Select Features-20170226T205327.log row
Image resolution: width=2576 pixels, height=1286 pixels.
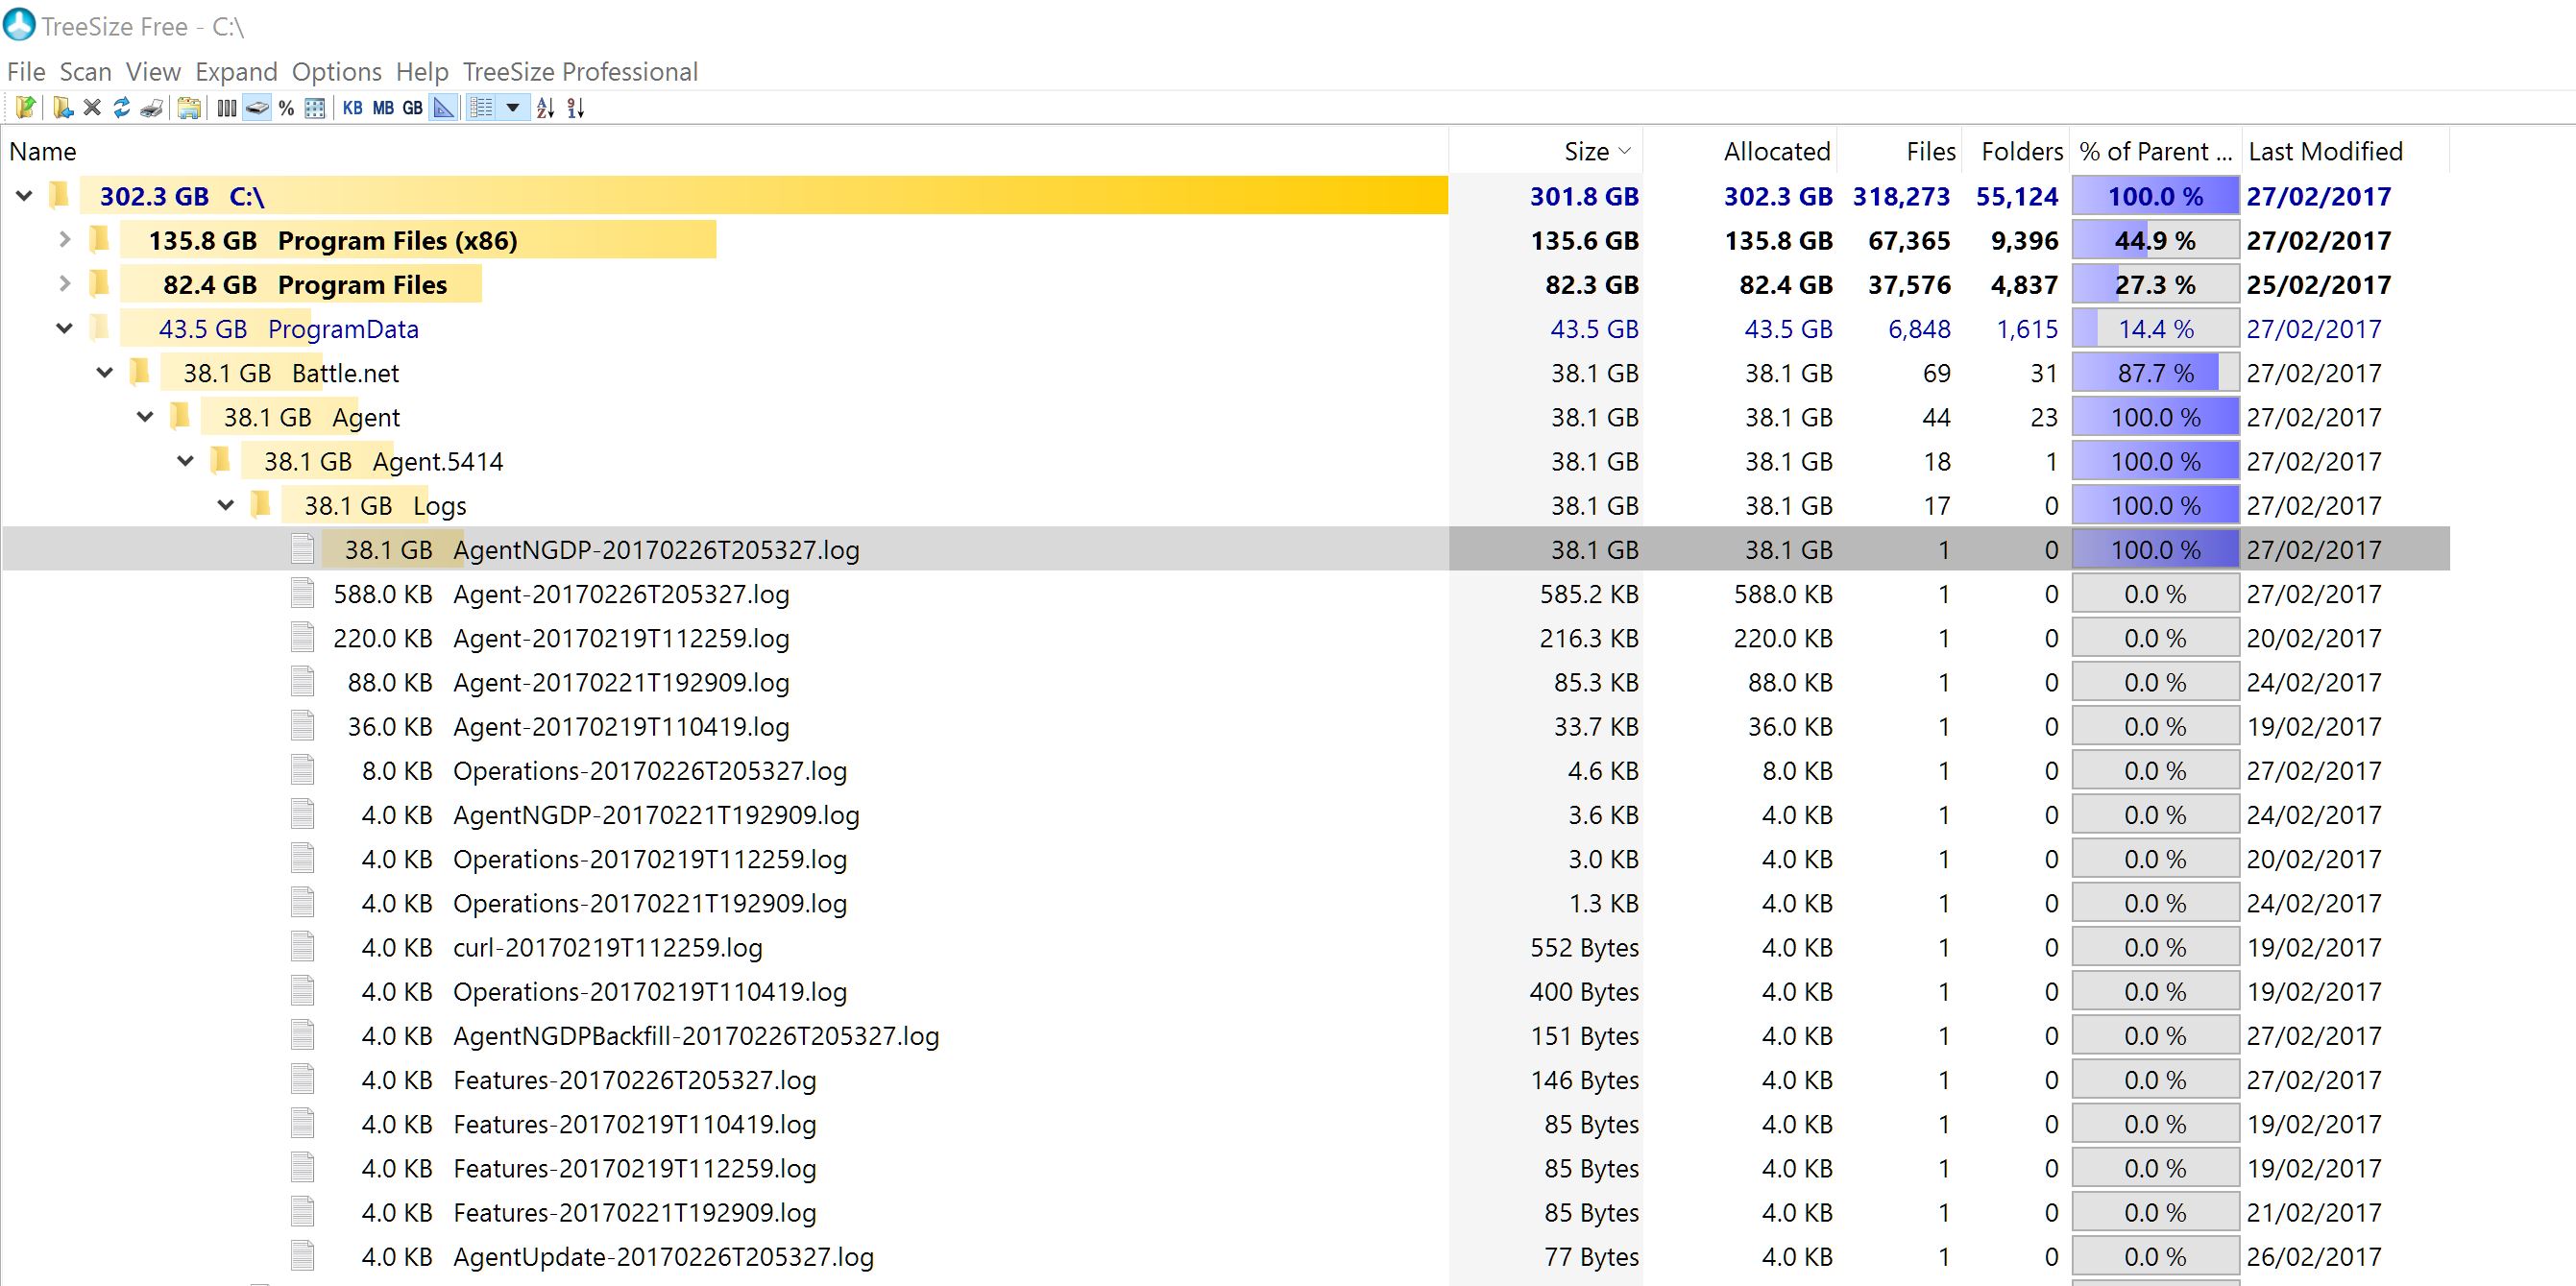coord(1226,1080)
